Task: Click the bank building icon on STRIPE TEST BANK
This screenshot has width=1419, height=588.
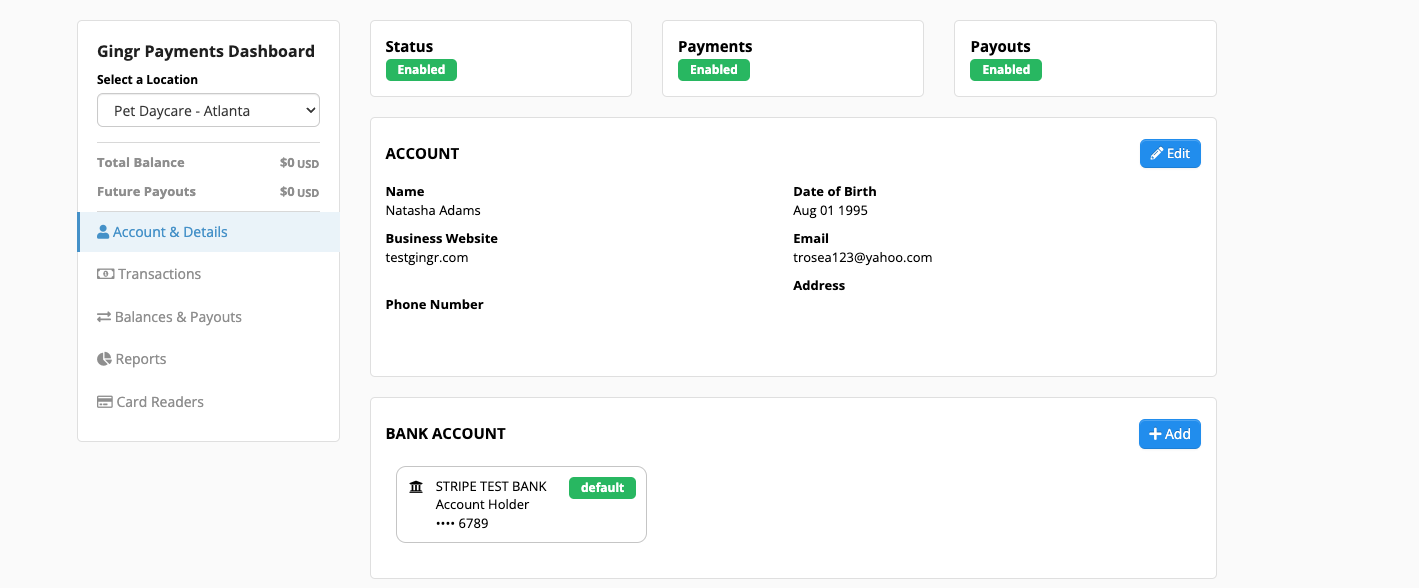Action: [x=416, y=487]
